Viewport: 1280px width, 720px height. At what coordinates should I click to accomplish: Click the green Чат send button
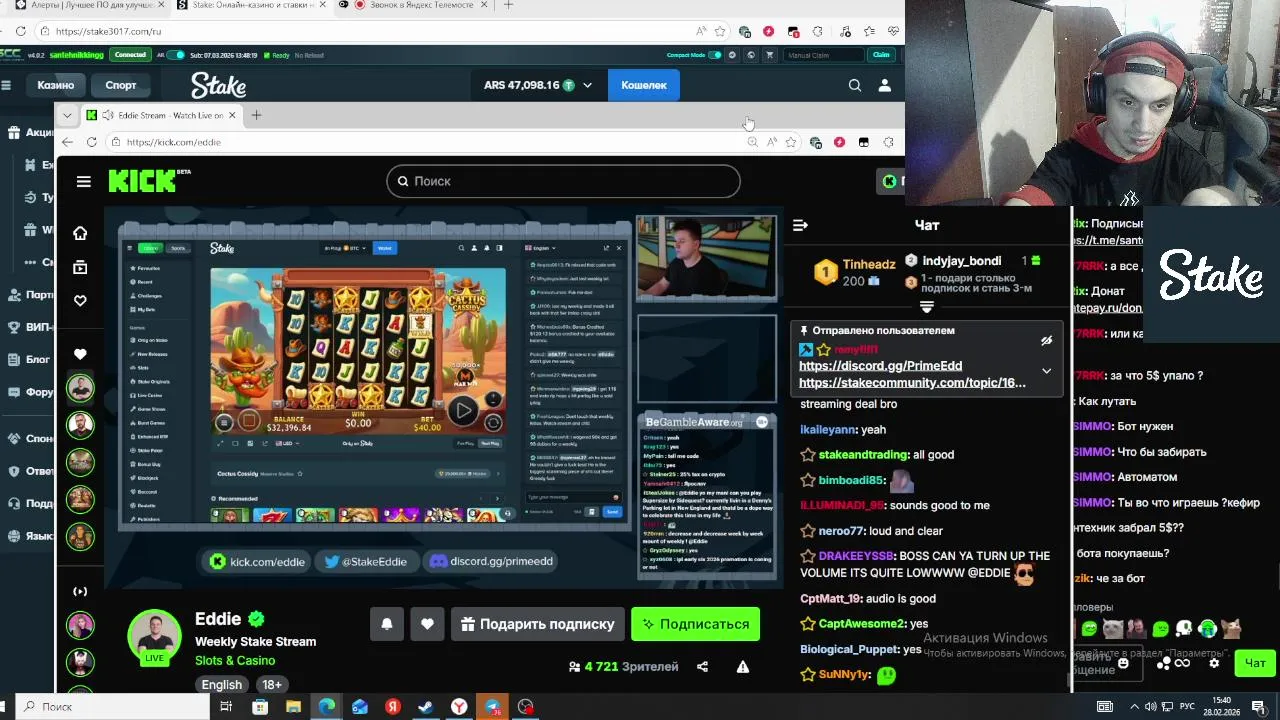(1255, 663)
